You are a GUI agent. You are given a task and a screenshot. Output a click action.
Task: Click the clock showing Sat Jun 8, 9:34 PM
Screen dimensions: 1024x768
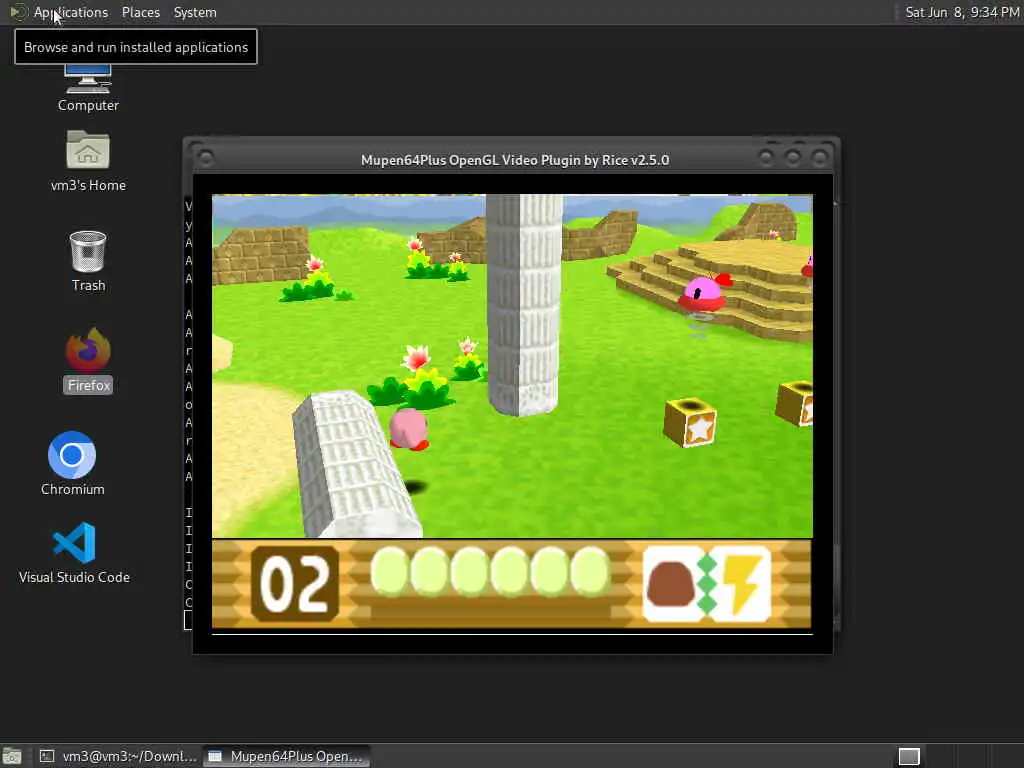click(961, 12)
